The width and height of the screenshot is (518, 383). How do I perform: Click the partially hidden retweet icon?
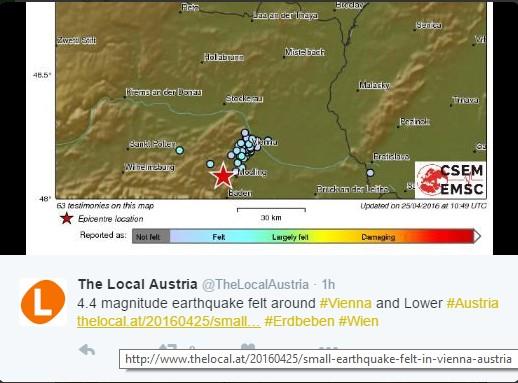pos(168,347)
